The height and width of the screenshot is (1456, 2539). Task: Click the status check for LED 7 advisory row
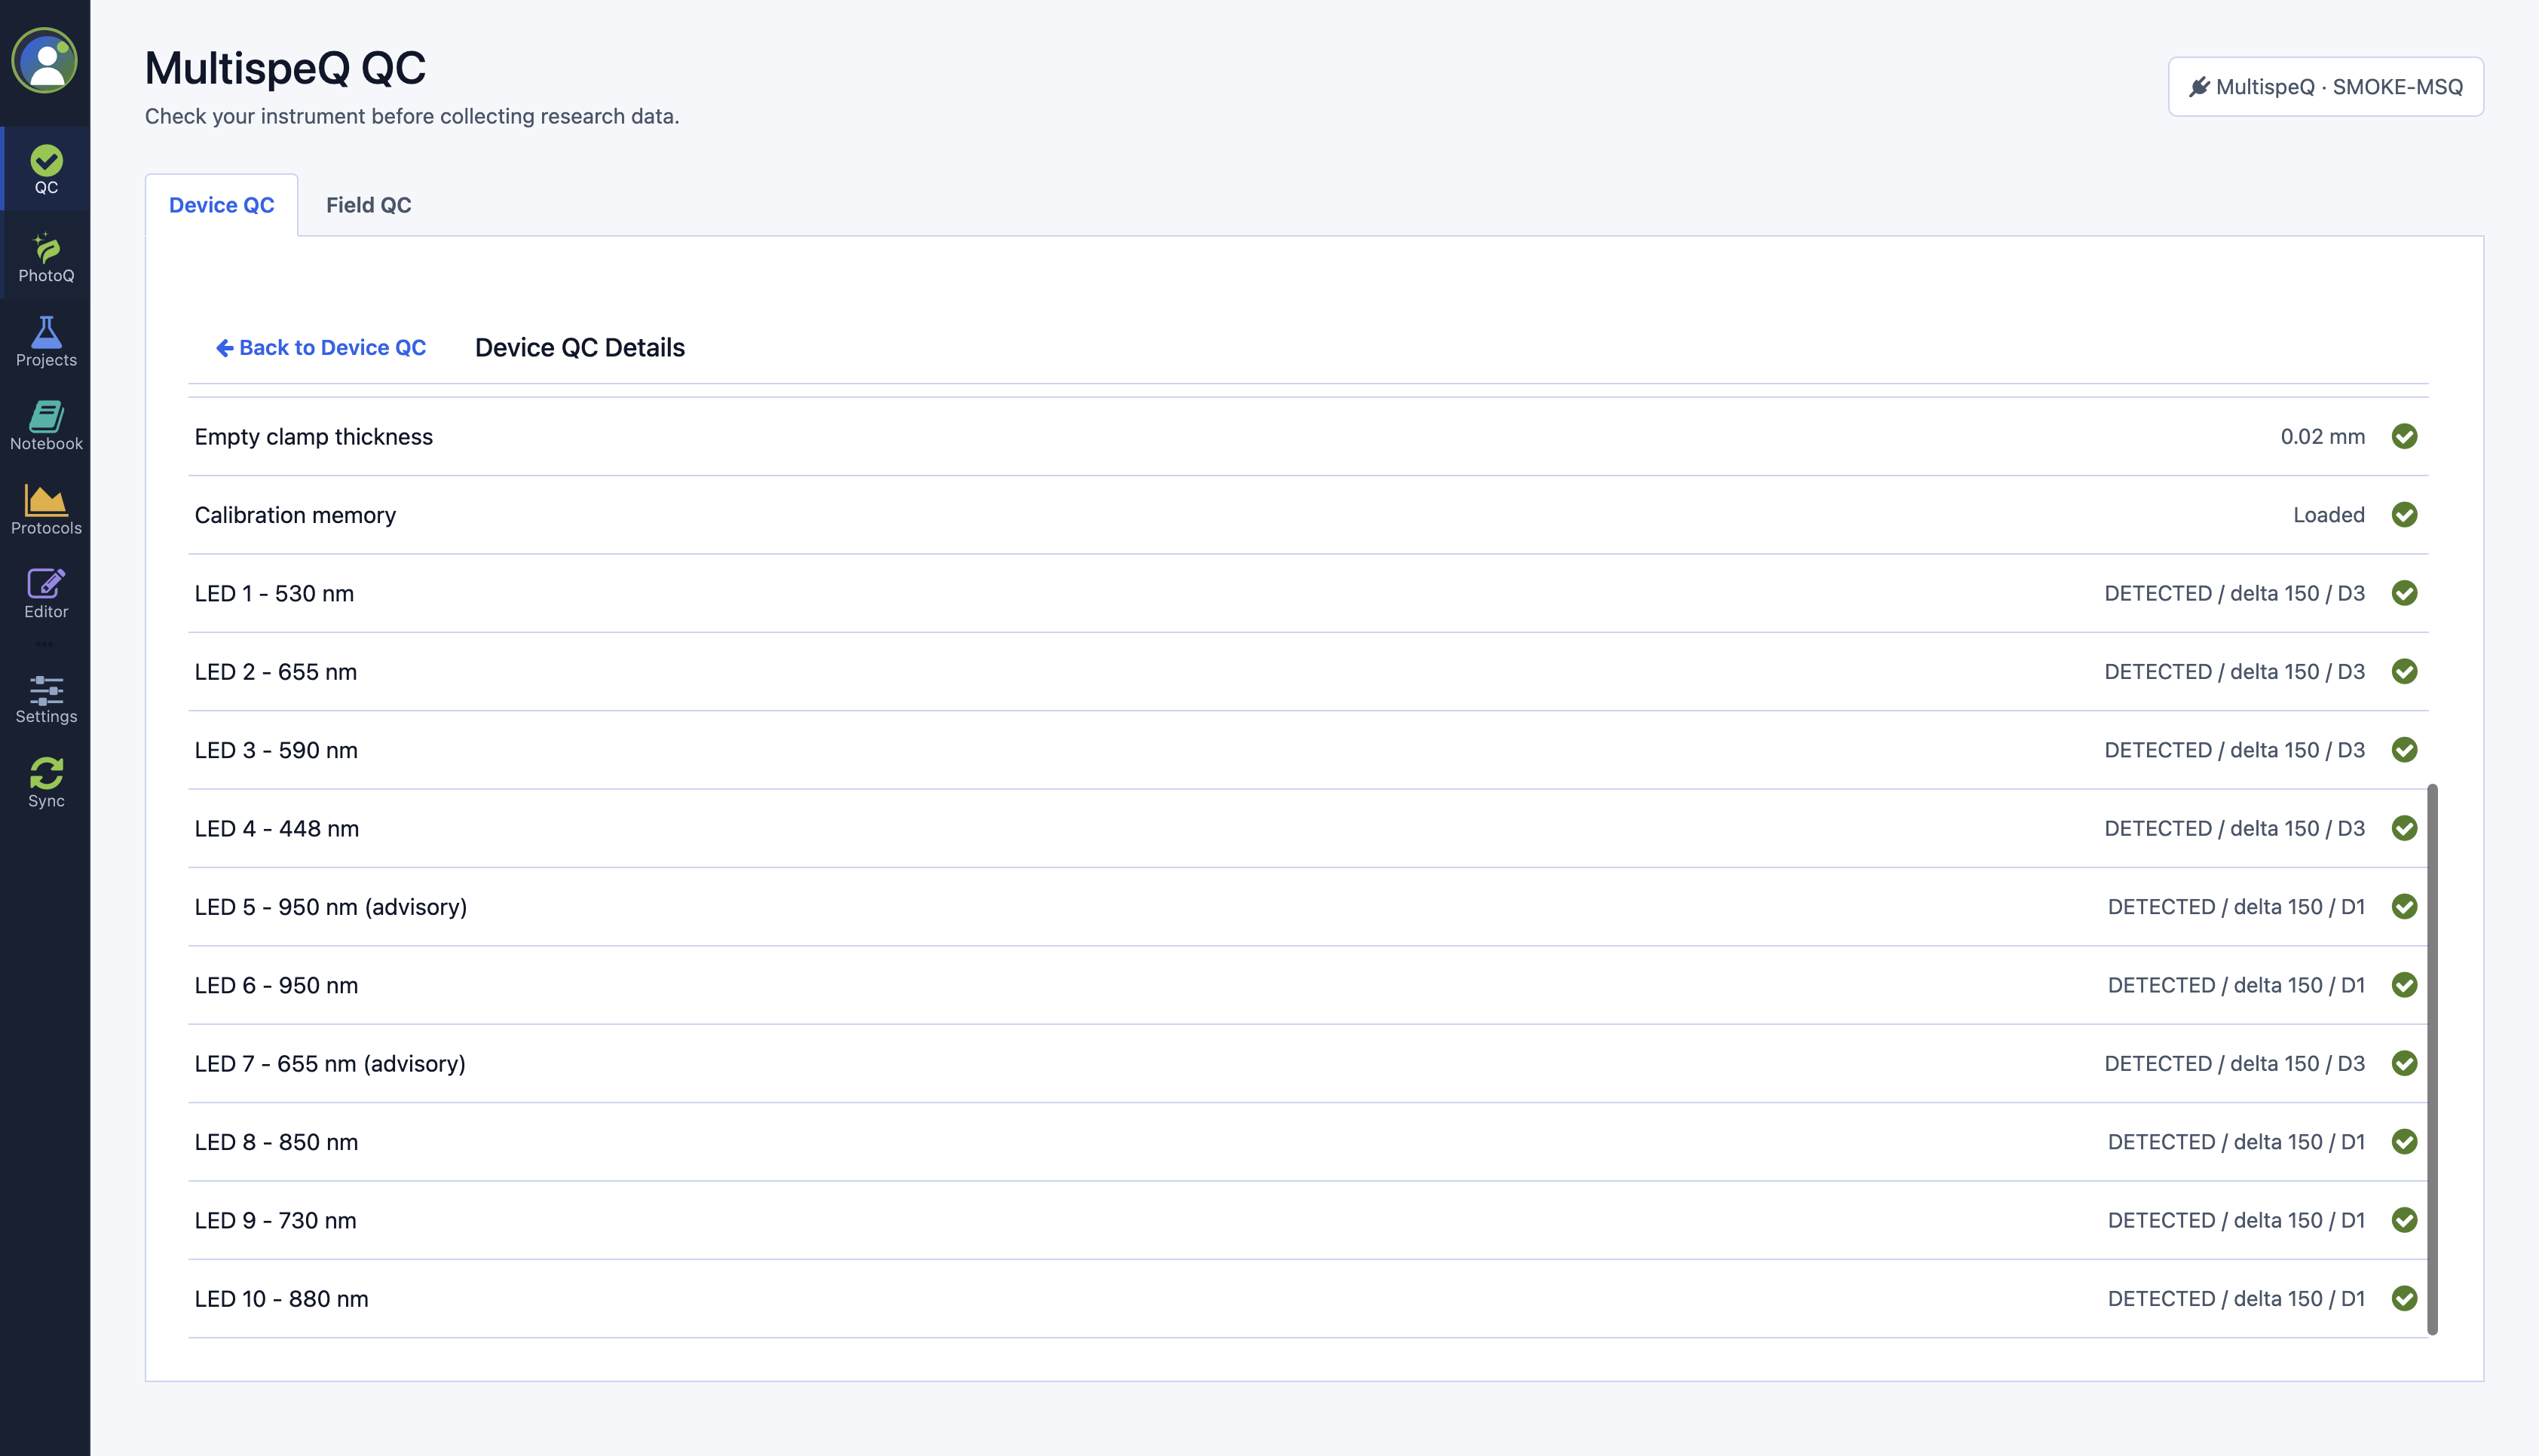pos(2404,1063)
